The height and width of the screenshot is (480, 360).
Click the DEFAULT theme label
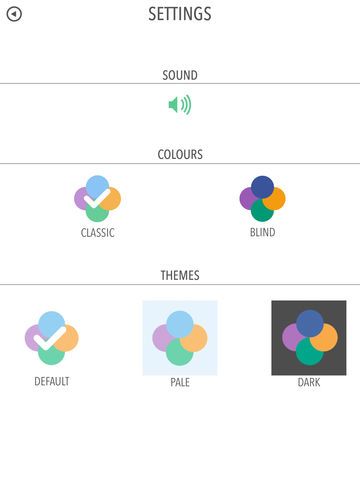(x=52, y=381)
